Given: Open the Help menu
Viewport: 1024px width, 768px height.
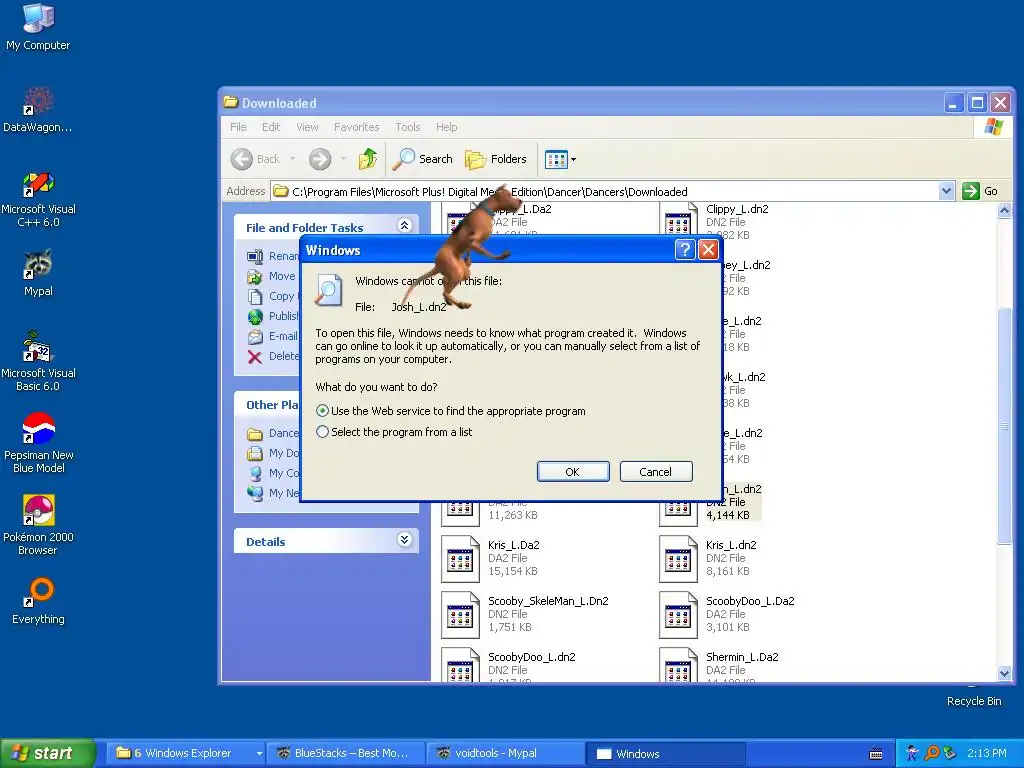Looking at the screenshot, I should pyautogui.click(x=447, y=127).
